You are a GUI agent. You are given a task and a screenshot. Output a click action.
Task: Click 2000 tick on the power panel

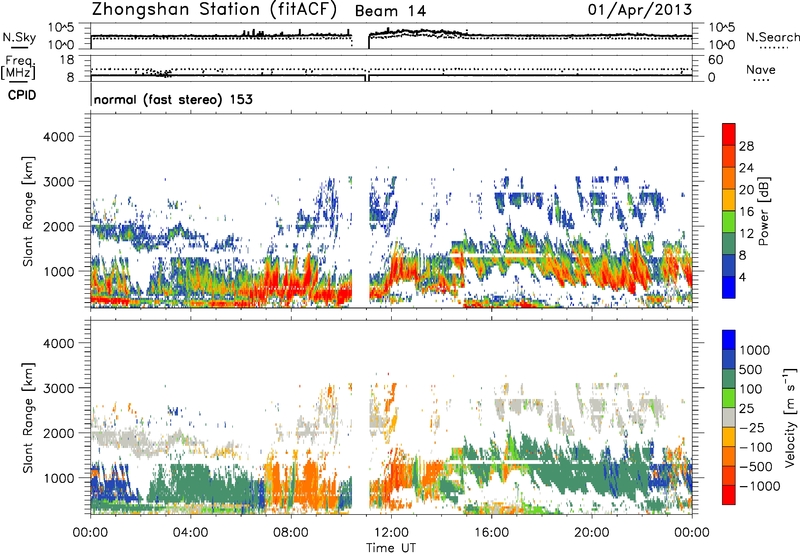click(58, 226)
